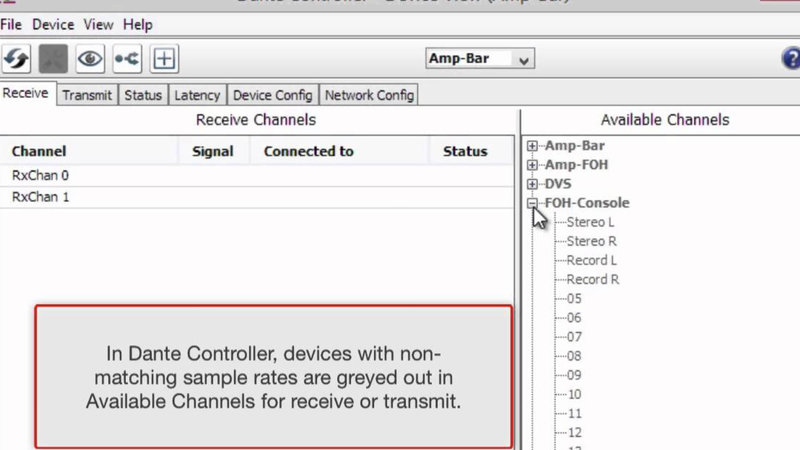Screen dimensions: 800x450
Task: Select the Amp-Bar device label in tree
Action: point(574,146)
